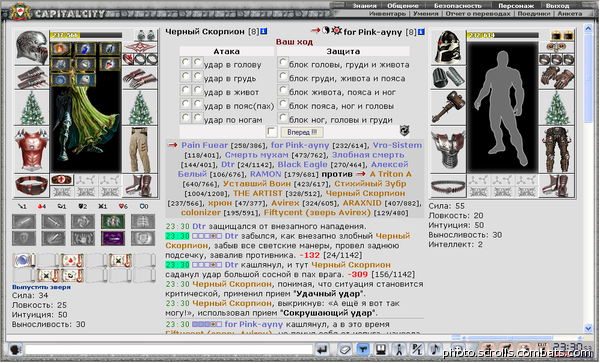This screenshot has width=600, height=363.
Task: Toggle the music note sound icon
Action: (x=435, y=349)
